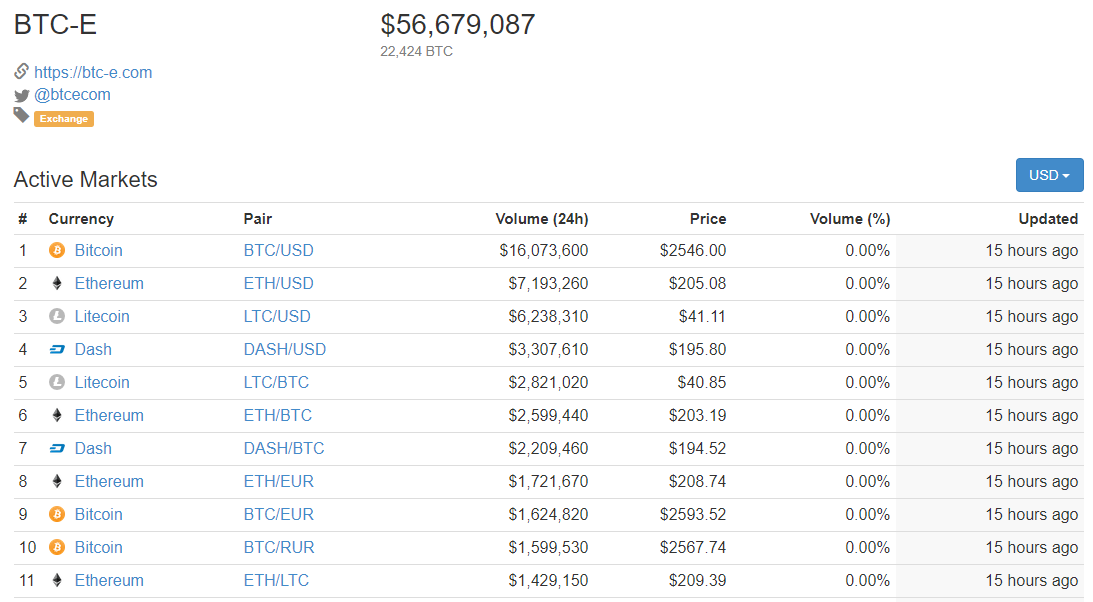1093x602 pixels.
Task: Open the Ethereum link in row 6
Action: 109,415
